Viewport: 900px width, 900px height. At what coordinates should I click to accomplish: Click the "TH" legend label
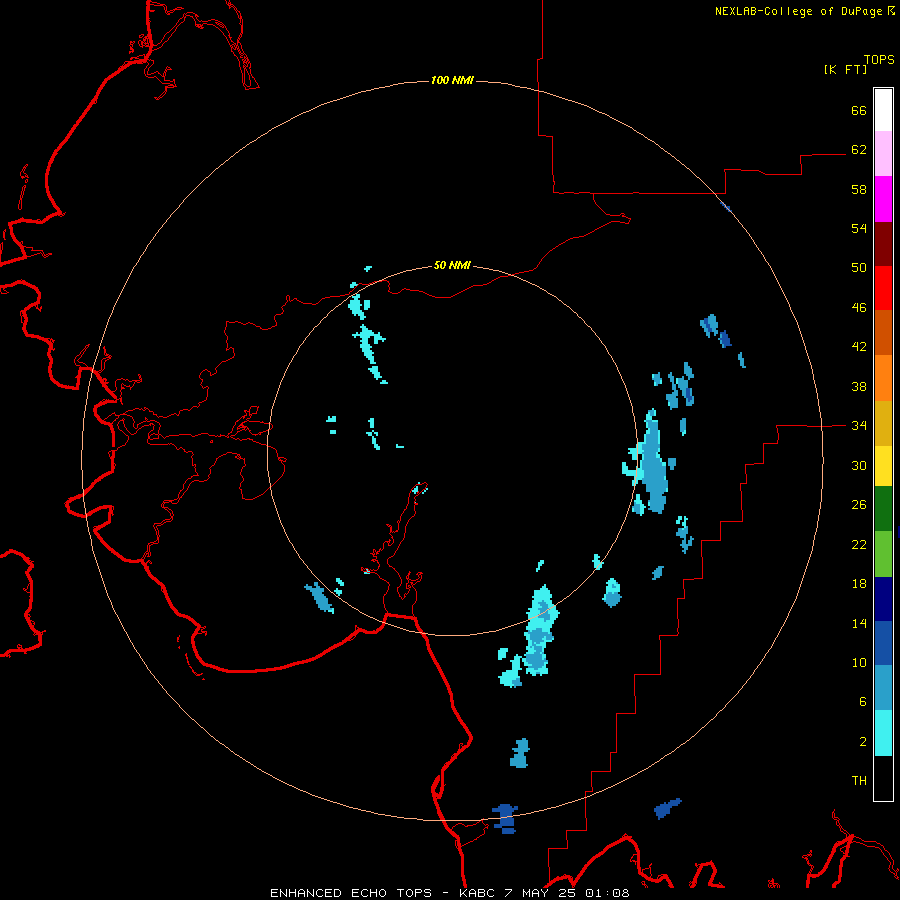(859, 780)
